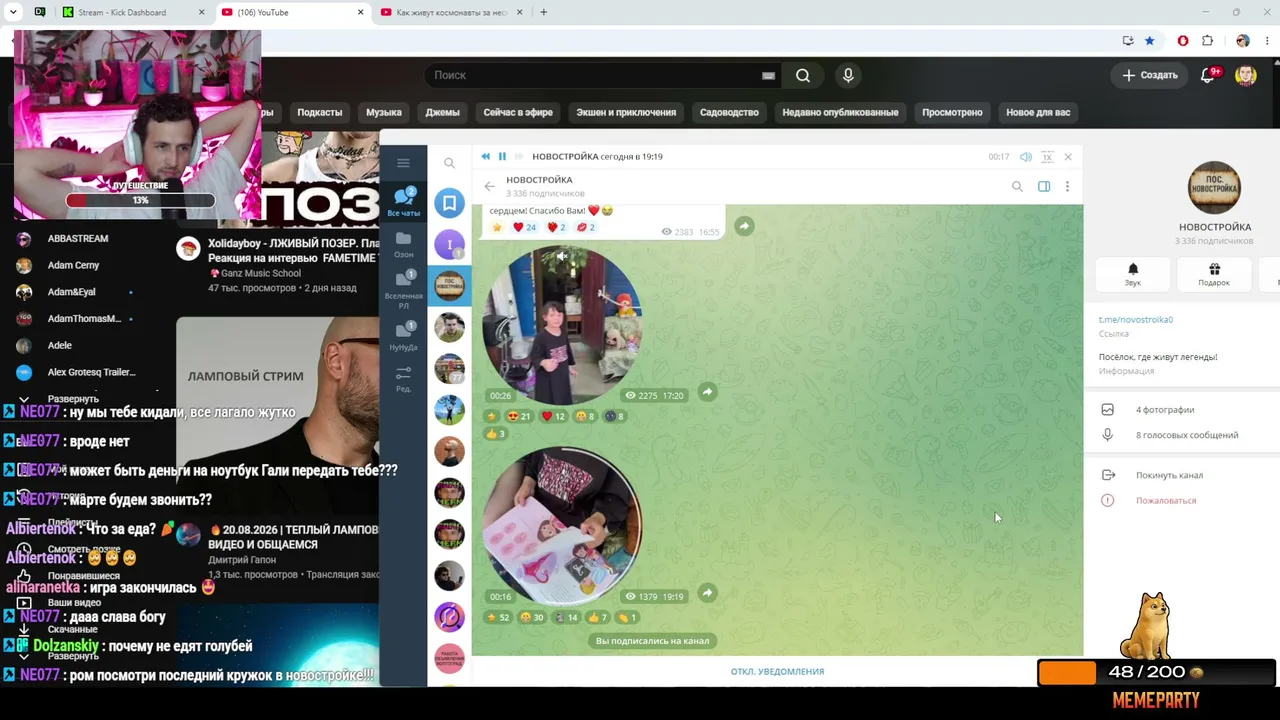Select the НОВОСТРОЙКА chat avatar in the chat list
1280x720 pixels.
pos(449,286)
